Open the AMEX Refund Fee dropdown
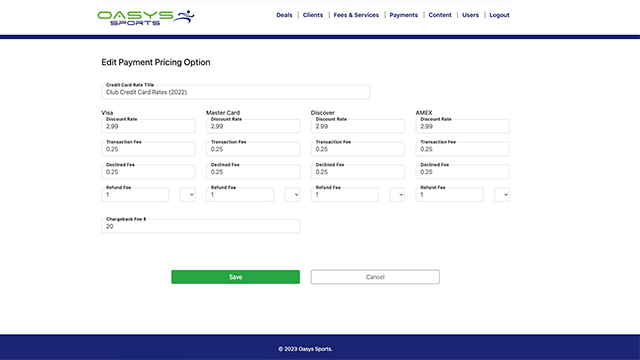 502,195
